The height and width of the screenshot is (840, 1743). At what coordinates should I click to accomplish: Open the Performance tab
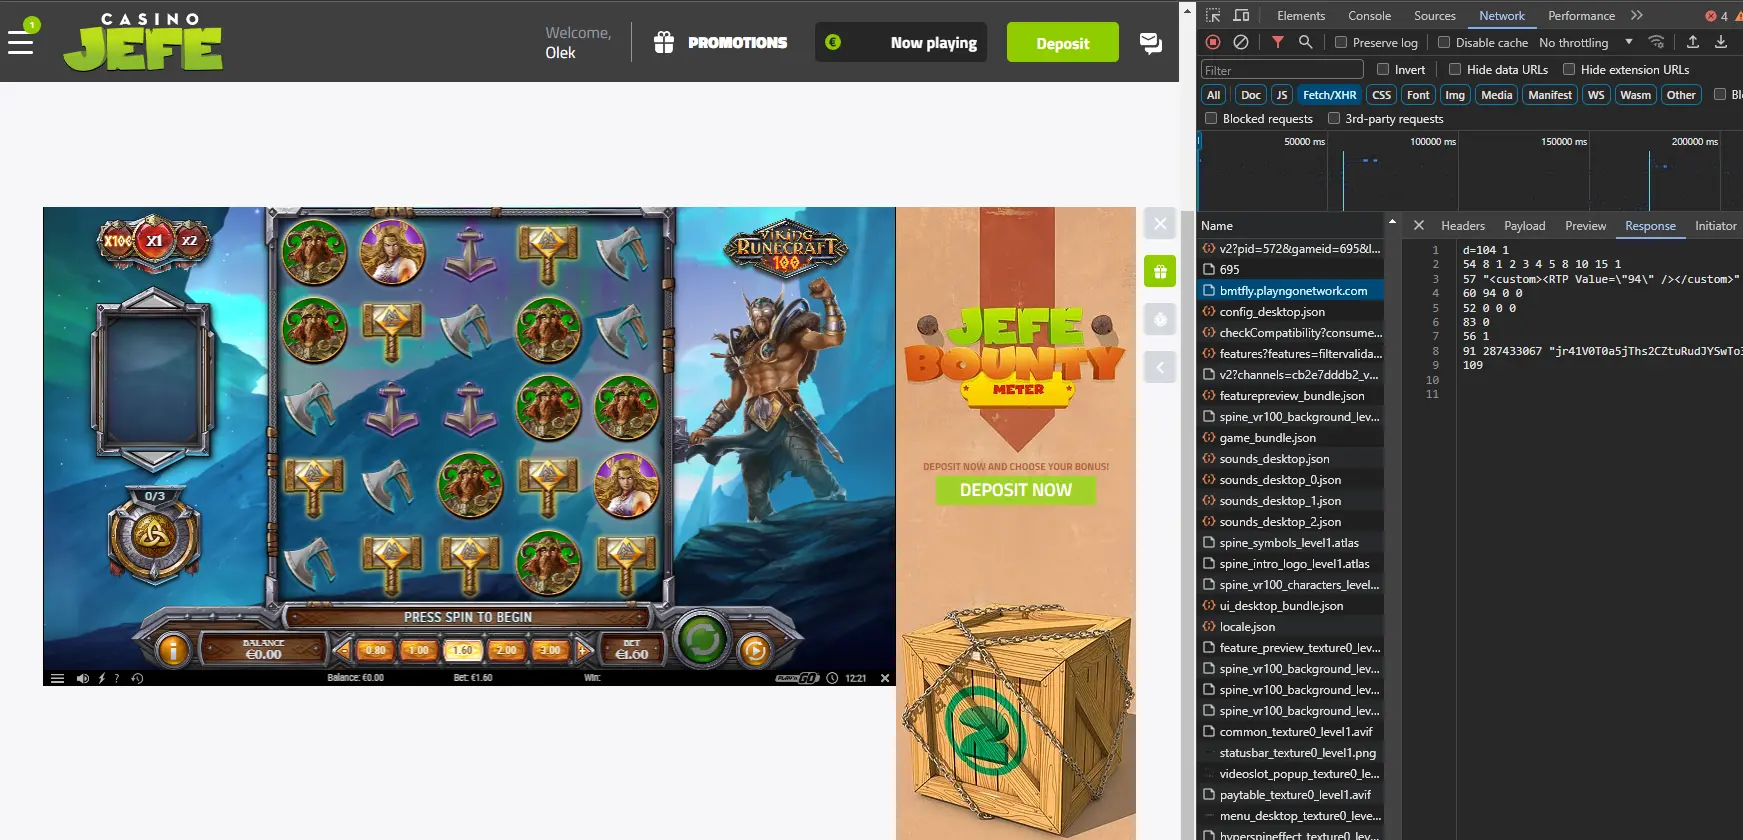(1581, 15)
